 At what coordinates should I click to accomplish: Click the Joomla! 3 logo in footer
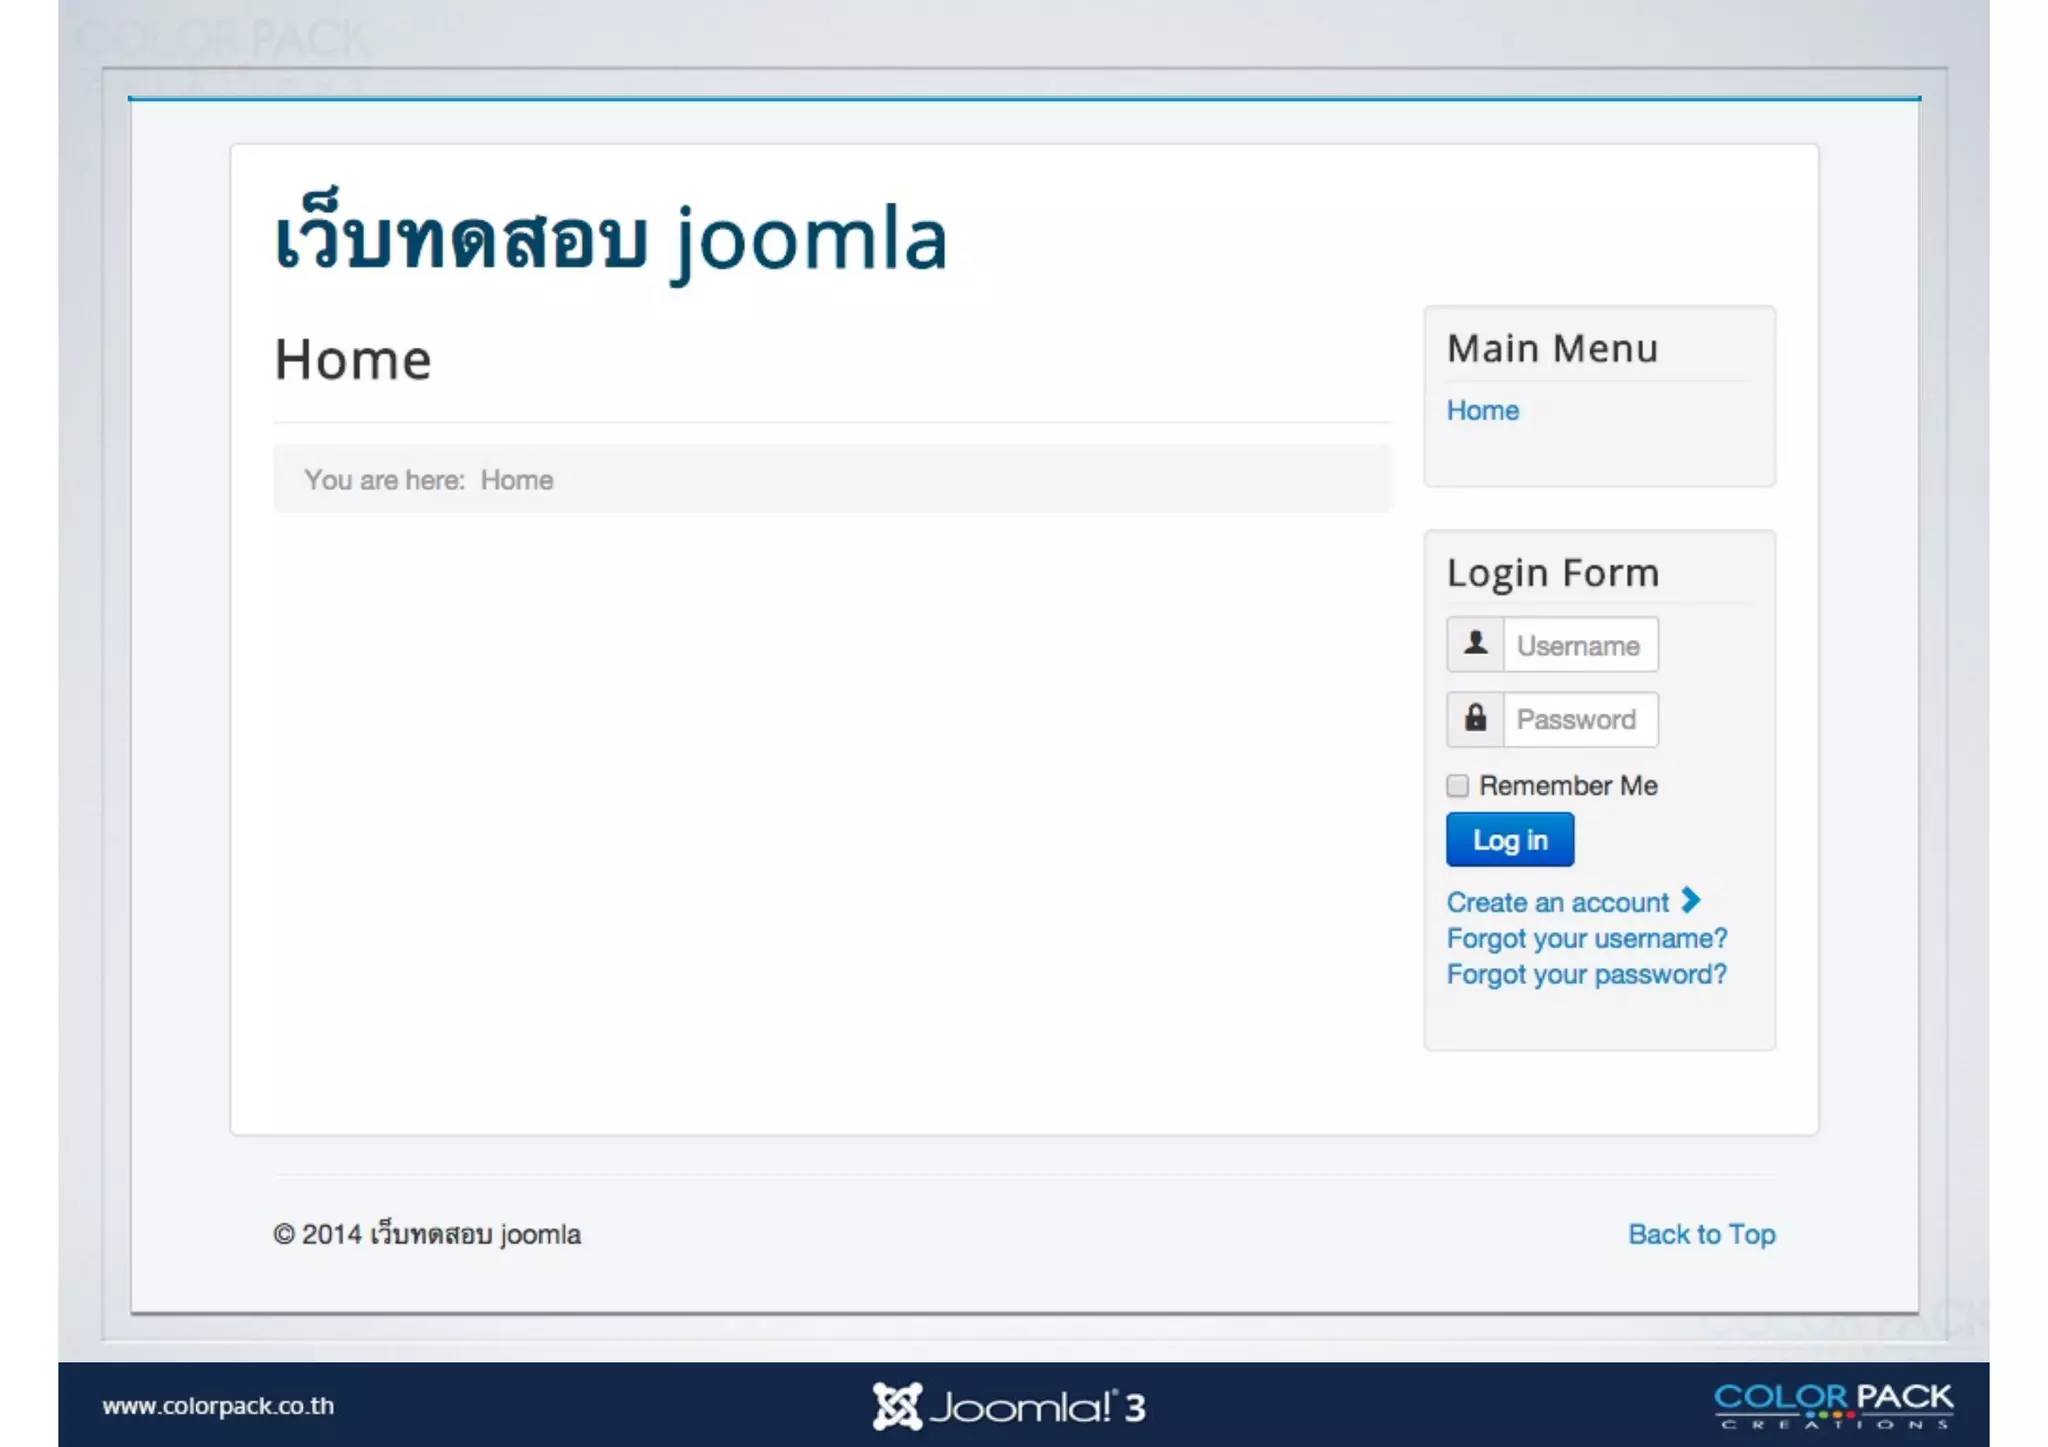pyautogui.click(x=1008, y=1406)
